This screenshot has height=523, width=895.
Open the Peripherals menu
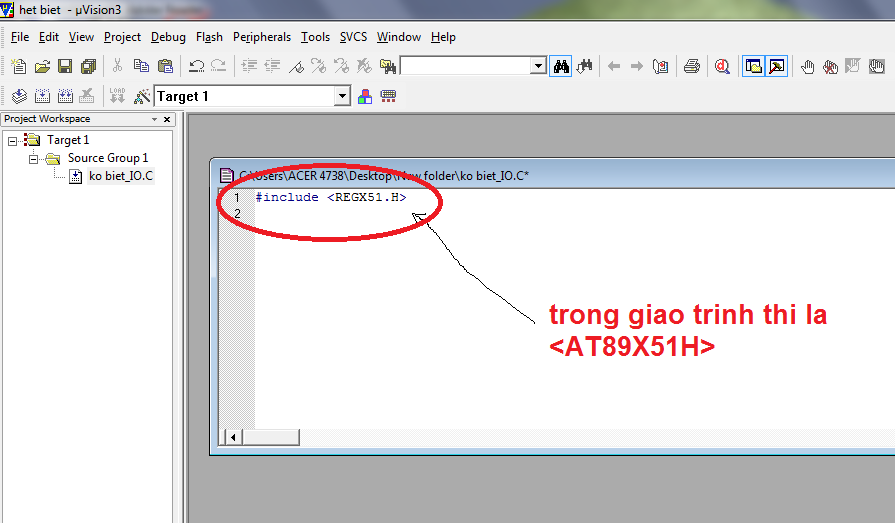(262, 37)
